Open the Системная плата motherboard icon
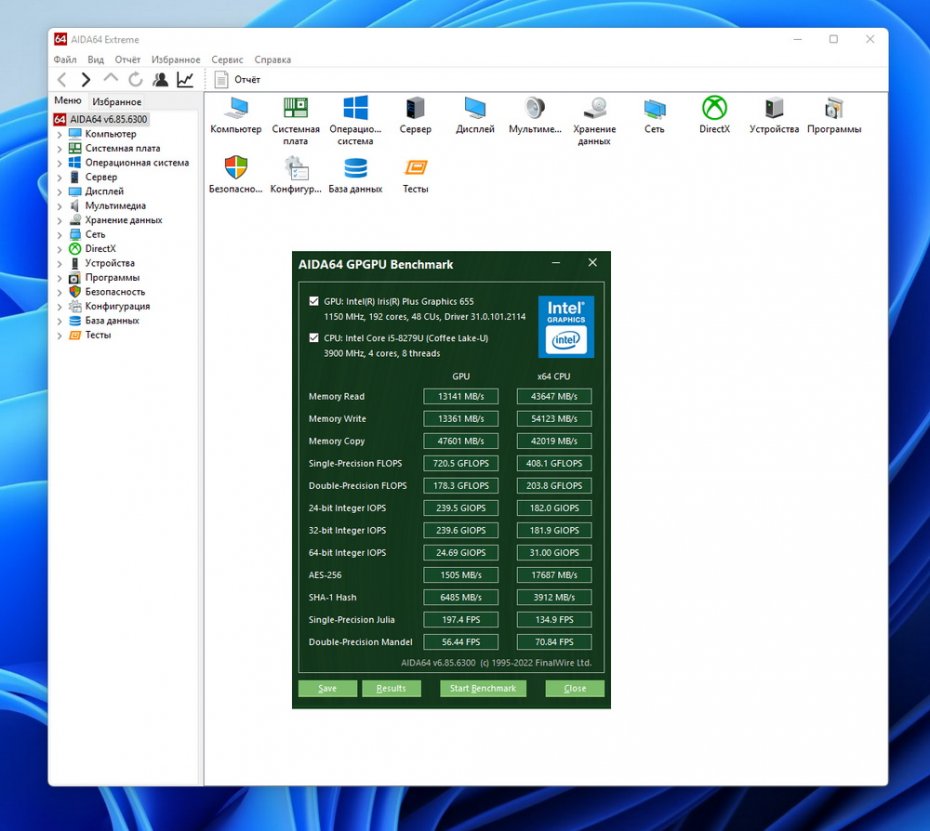This screenshot has height=831, width=930. point(295,109)
